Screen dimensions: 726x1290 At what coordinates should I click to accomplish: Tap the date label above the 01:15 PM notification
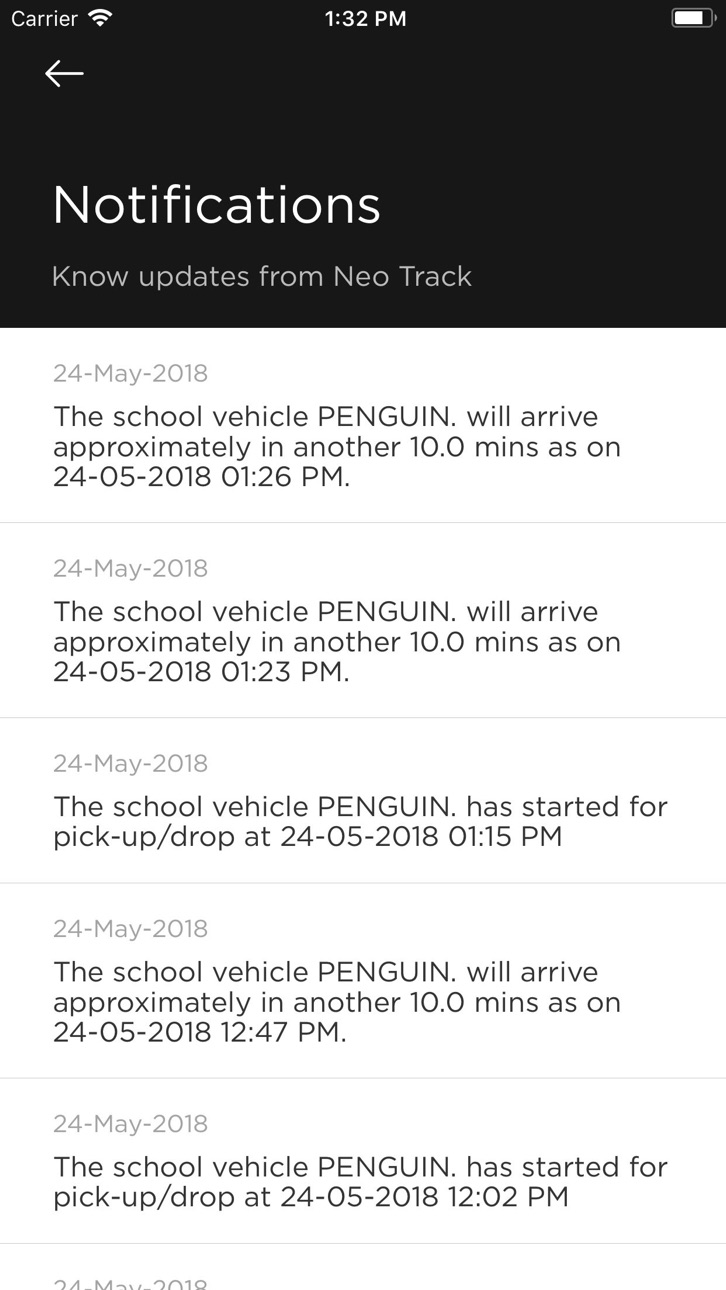[x=131, y=763]
